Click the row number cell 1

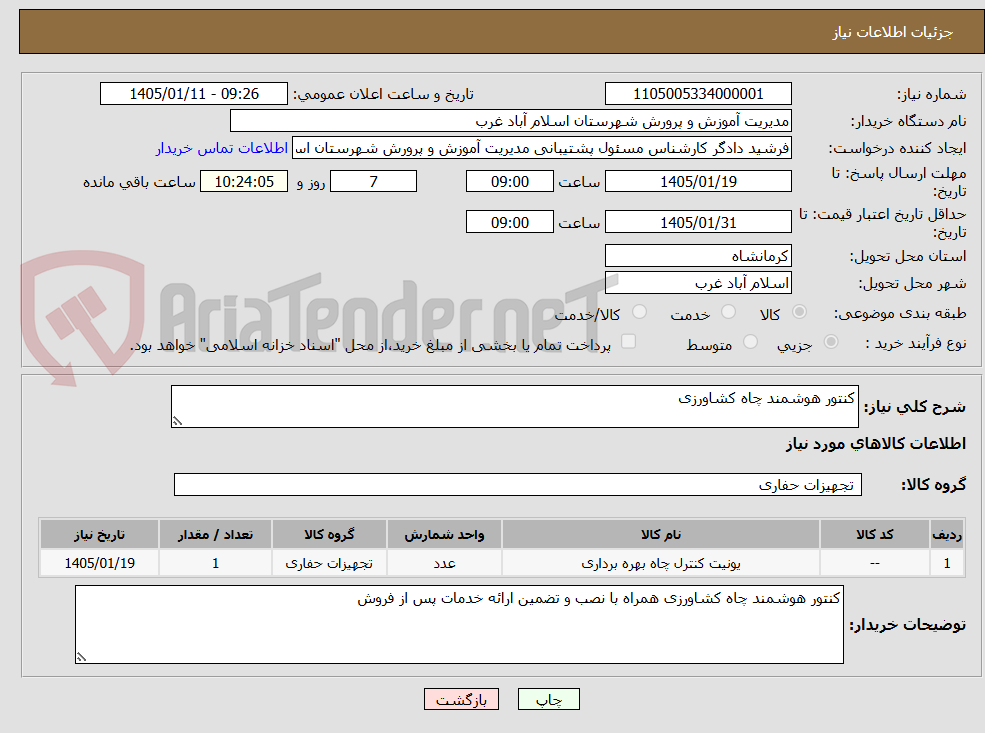click(947, 563)
